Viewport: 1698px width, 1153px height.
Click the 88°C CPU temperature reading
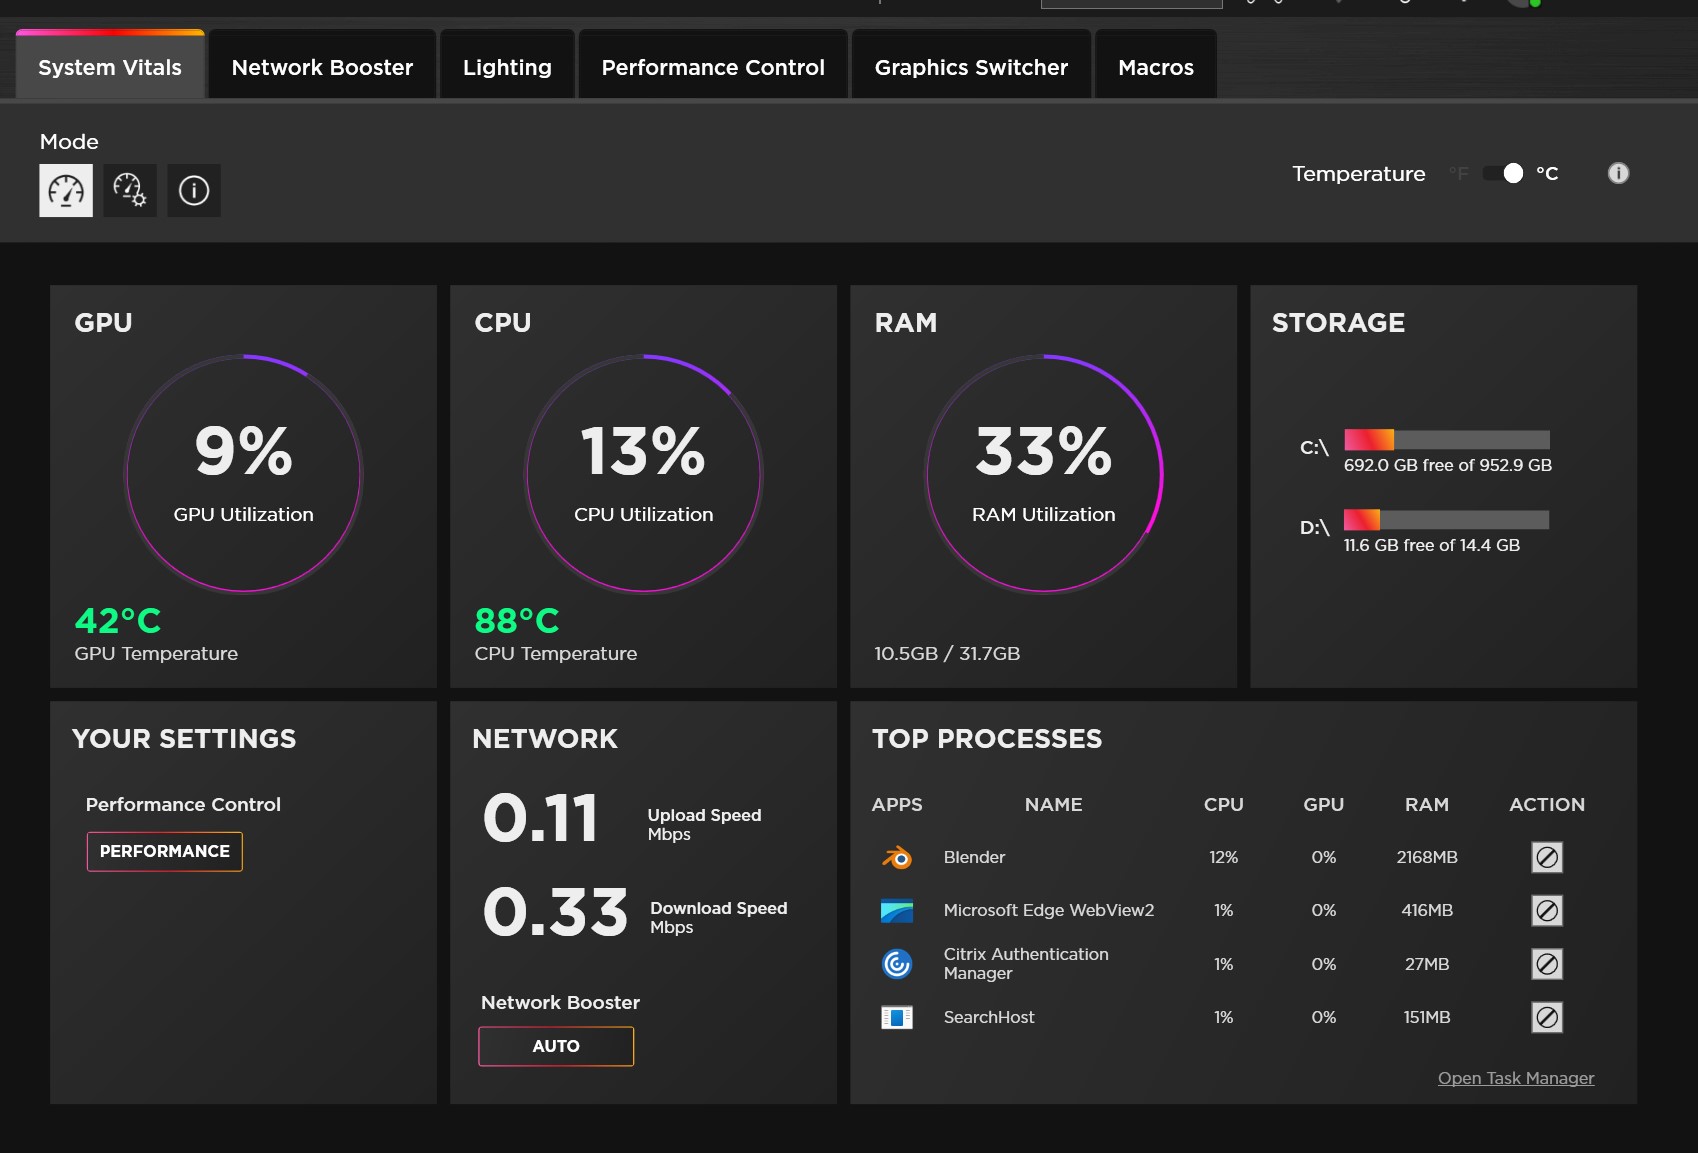point(517,620)
